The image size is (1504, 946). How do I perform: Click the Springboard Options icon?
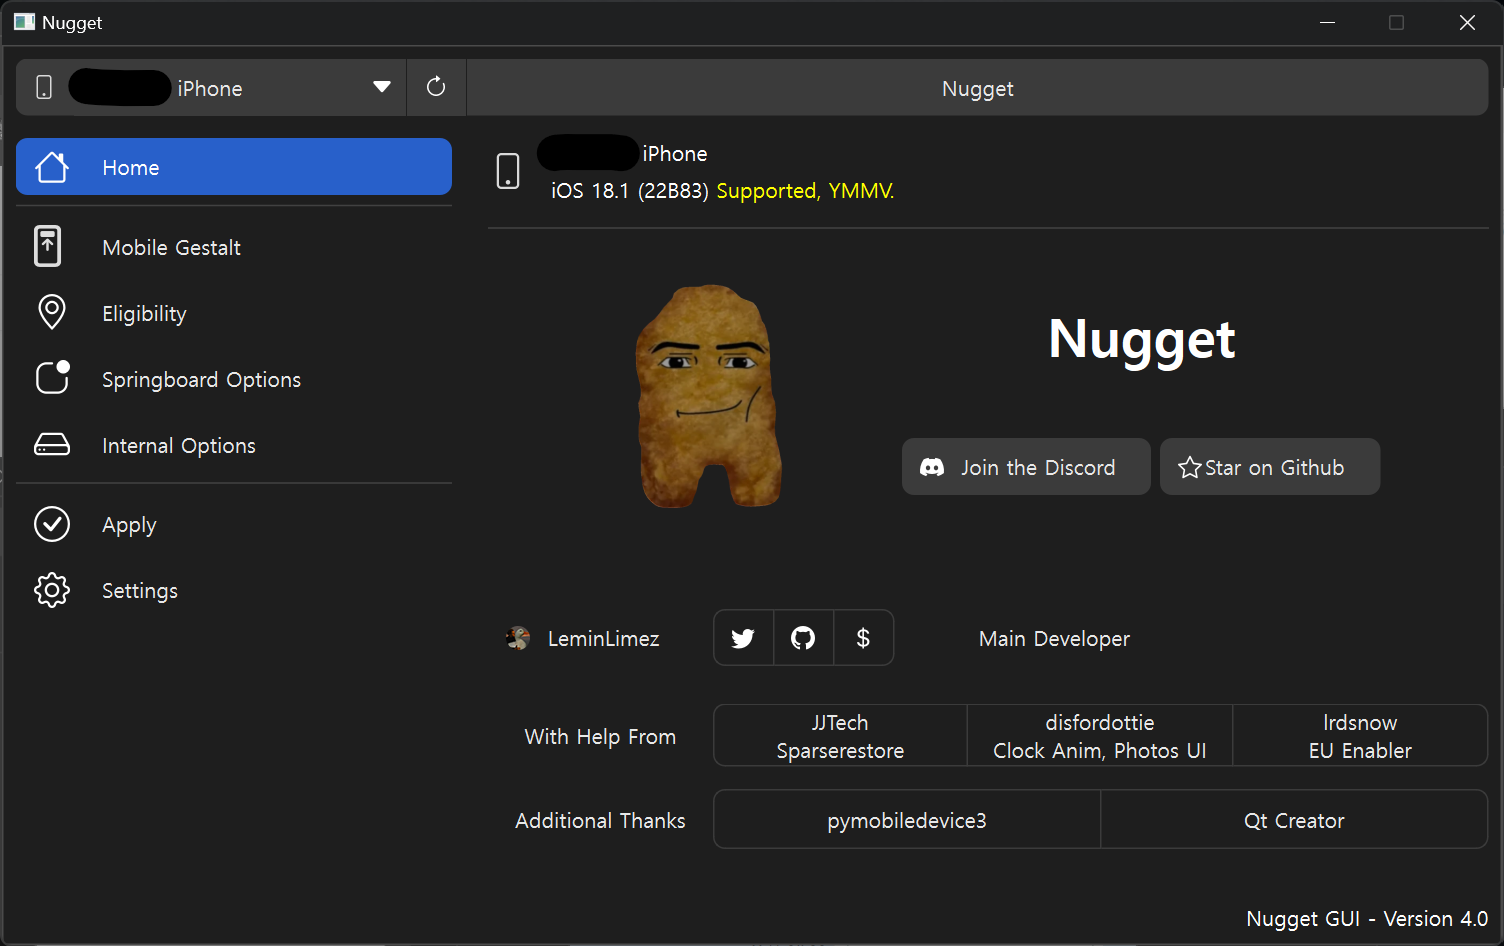point(53,377)
